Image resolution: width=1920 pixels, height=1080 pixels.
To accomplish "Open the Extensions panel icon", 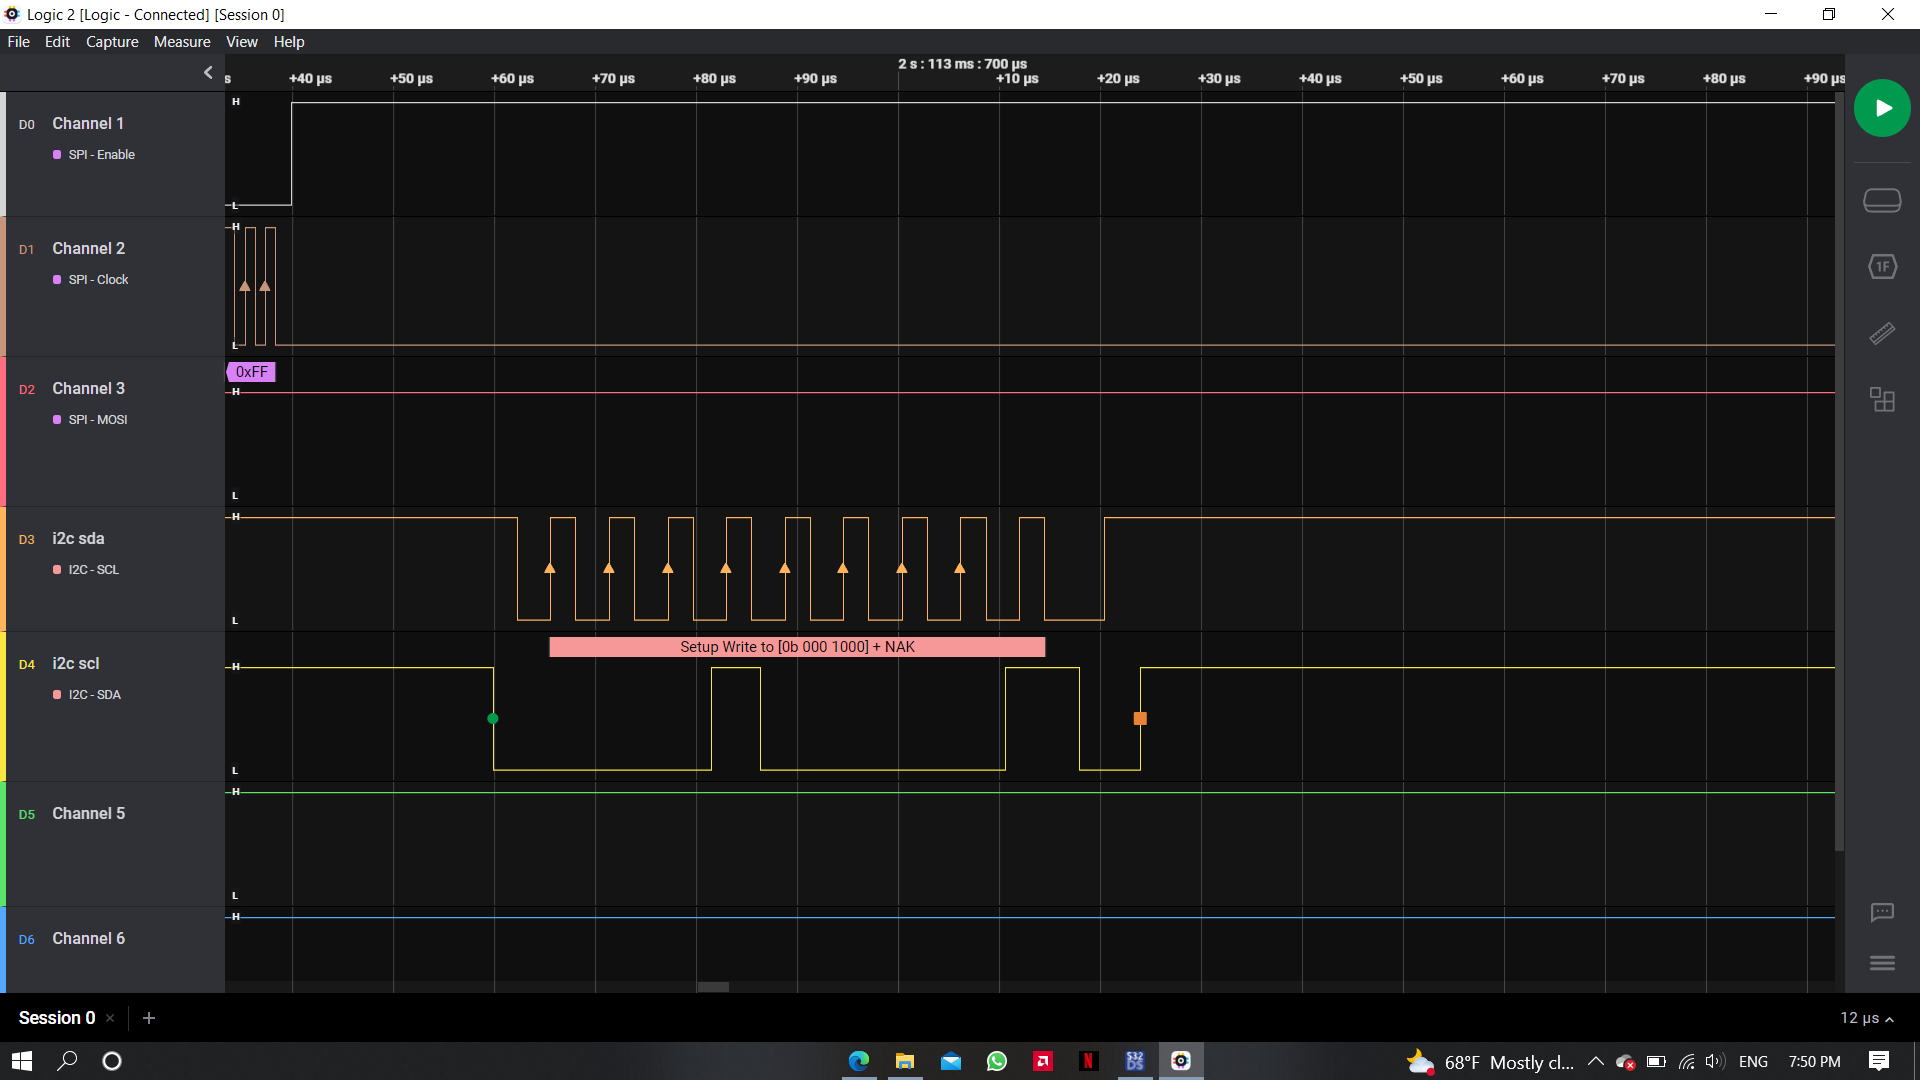I will (x=1881, y=400).
